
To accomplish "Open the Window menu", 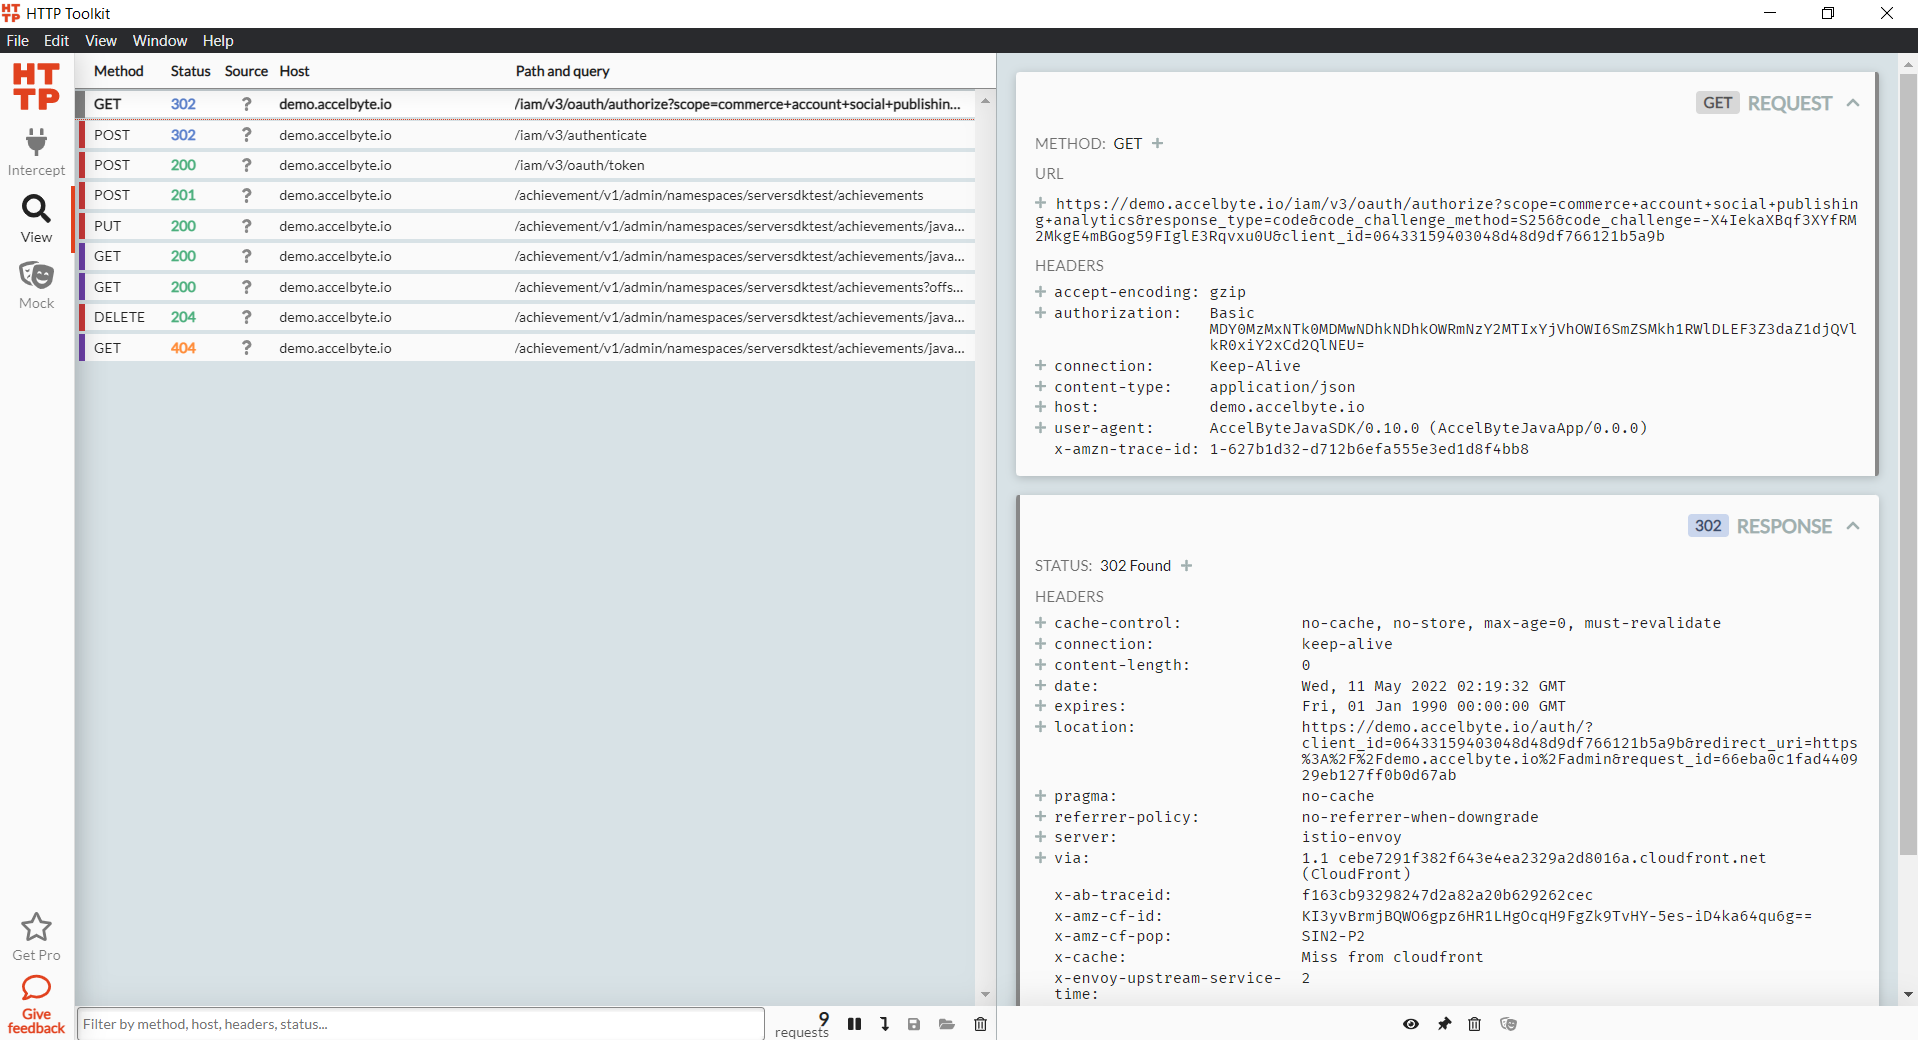I will coord(159,41).
